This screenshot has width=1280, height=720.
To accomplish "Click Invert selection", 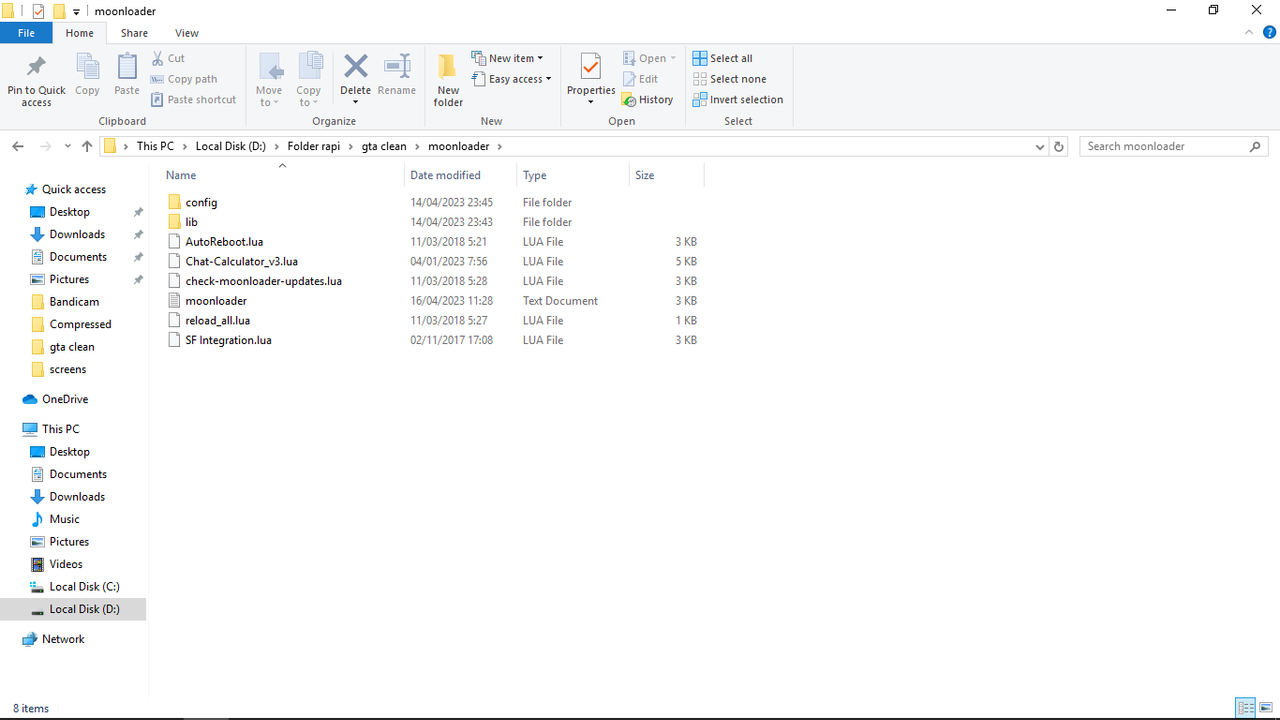I will point(738,100).
